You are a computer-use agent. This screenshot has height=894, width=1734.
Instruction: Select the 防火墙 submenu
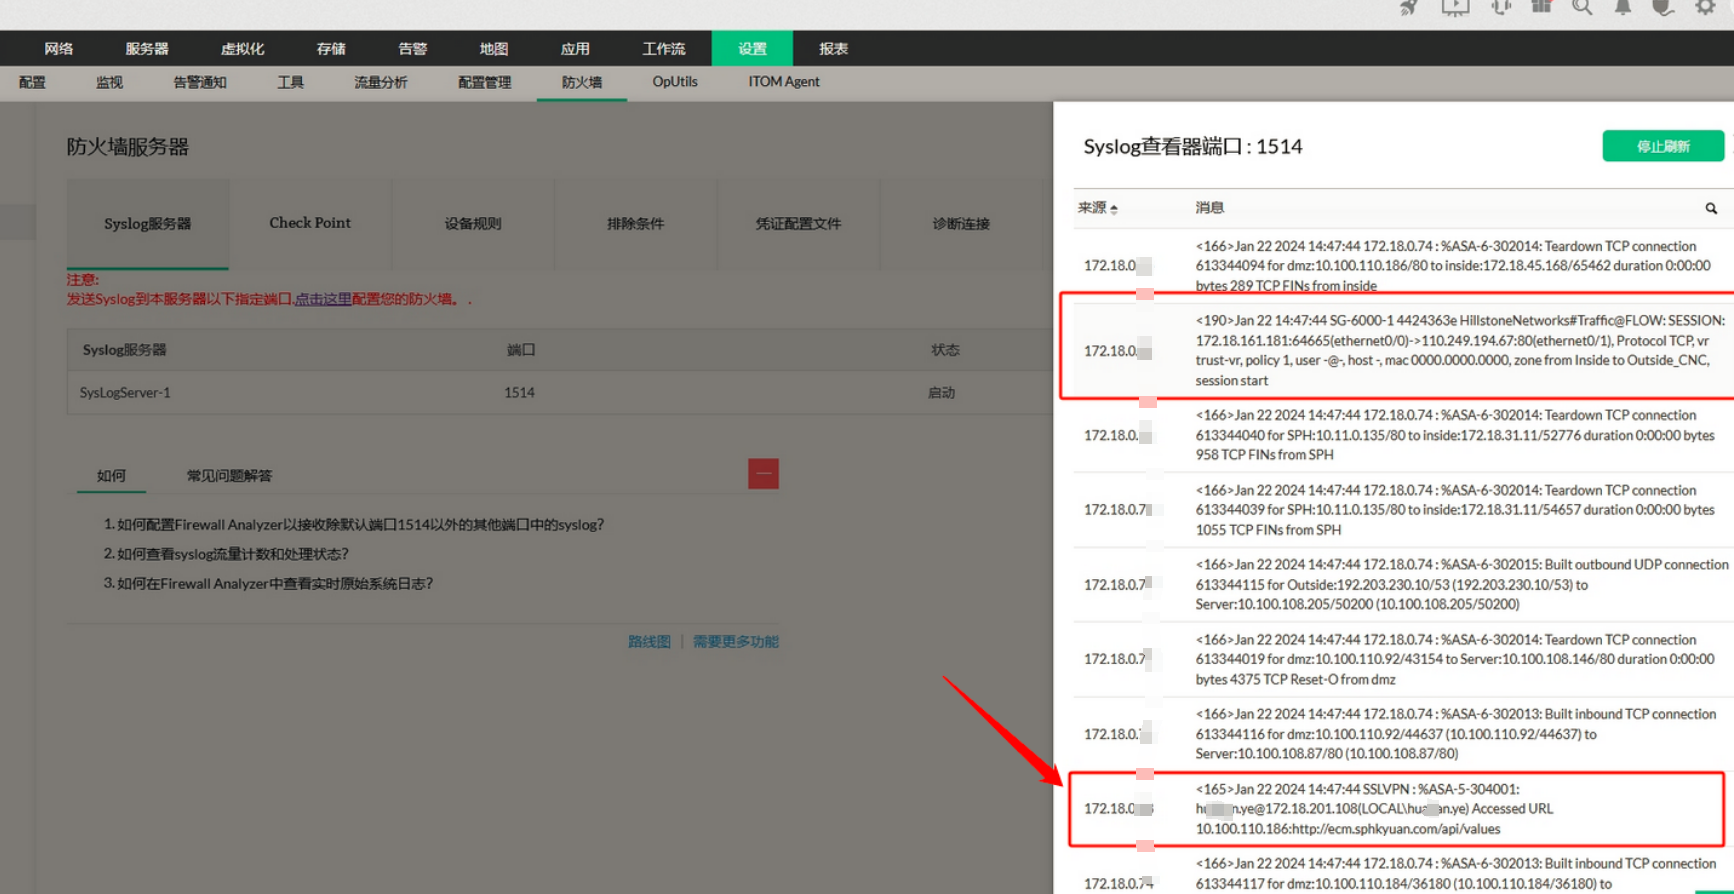pyautogui.click(x=582, y=82)
